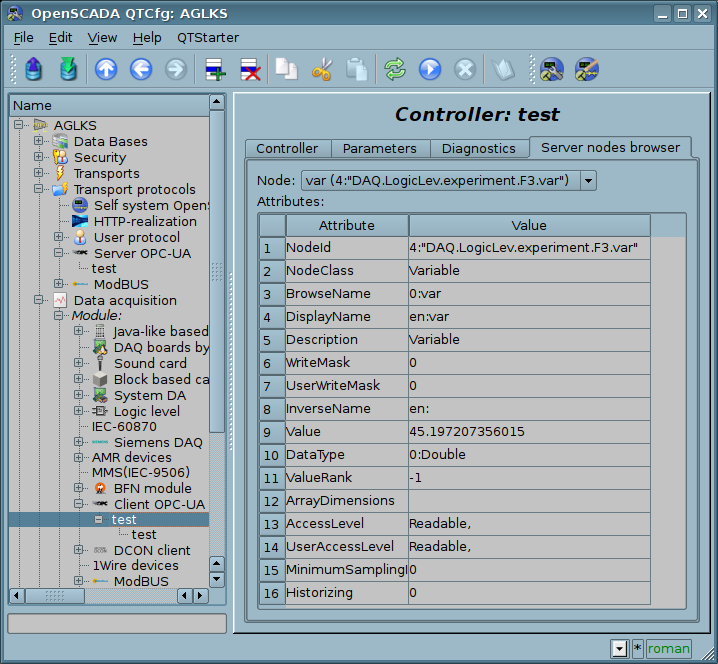718x664 pixels.
Task: Switch to the Diagnostics tab
Action: (x=479, y=148)
